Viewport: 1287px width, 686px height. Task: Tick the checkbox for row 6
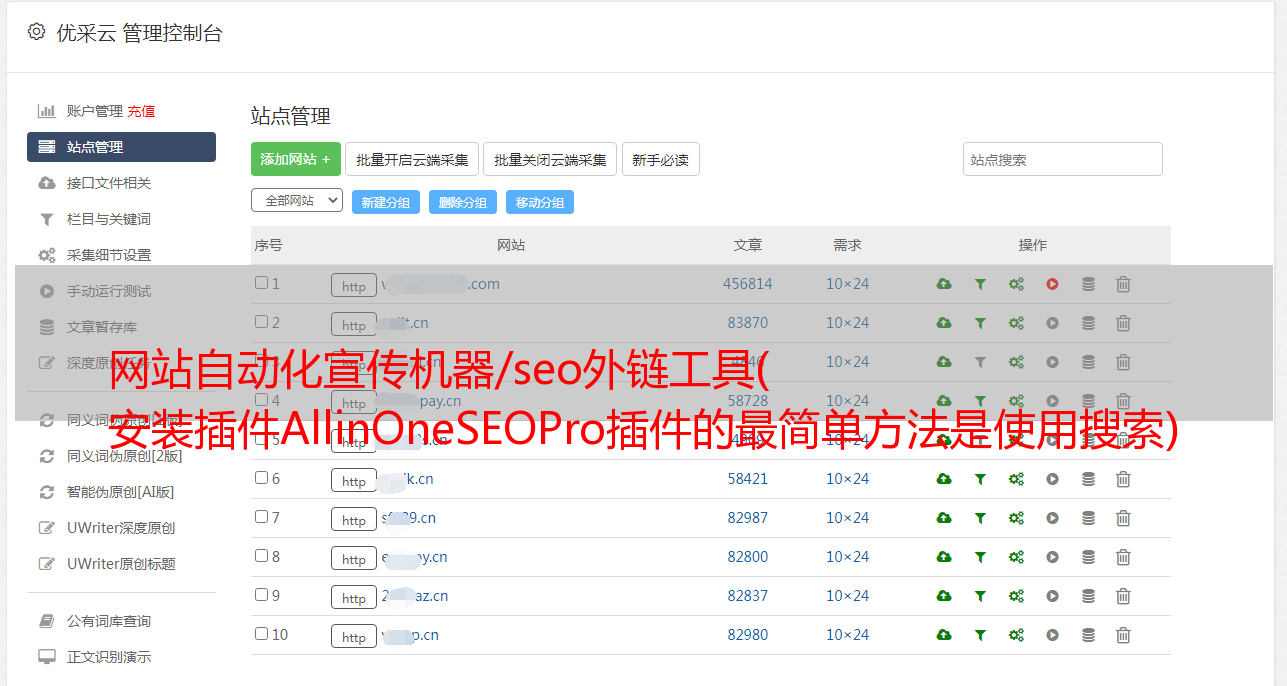[x=261, y=478]
